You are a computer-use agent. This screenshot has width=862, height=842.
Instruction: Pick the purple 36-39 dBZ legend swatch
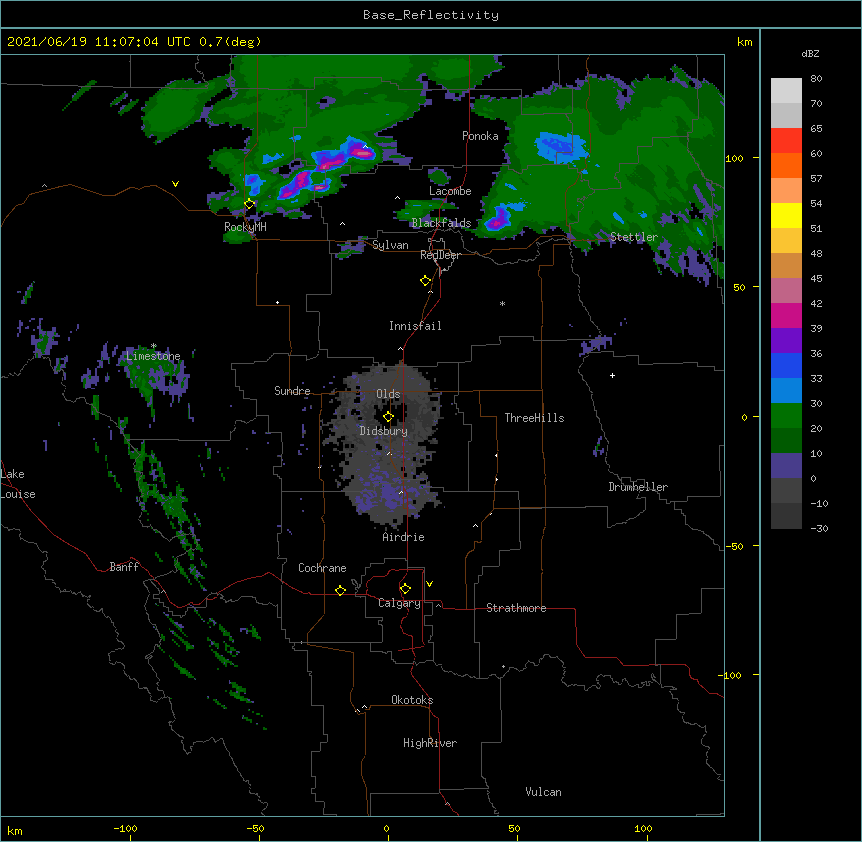[786, 341]
